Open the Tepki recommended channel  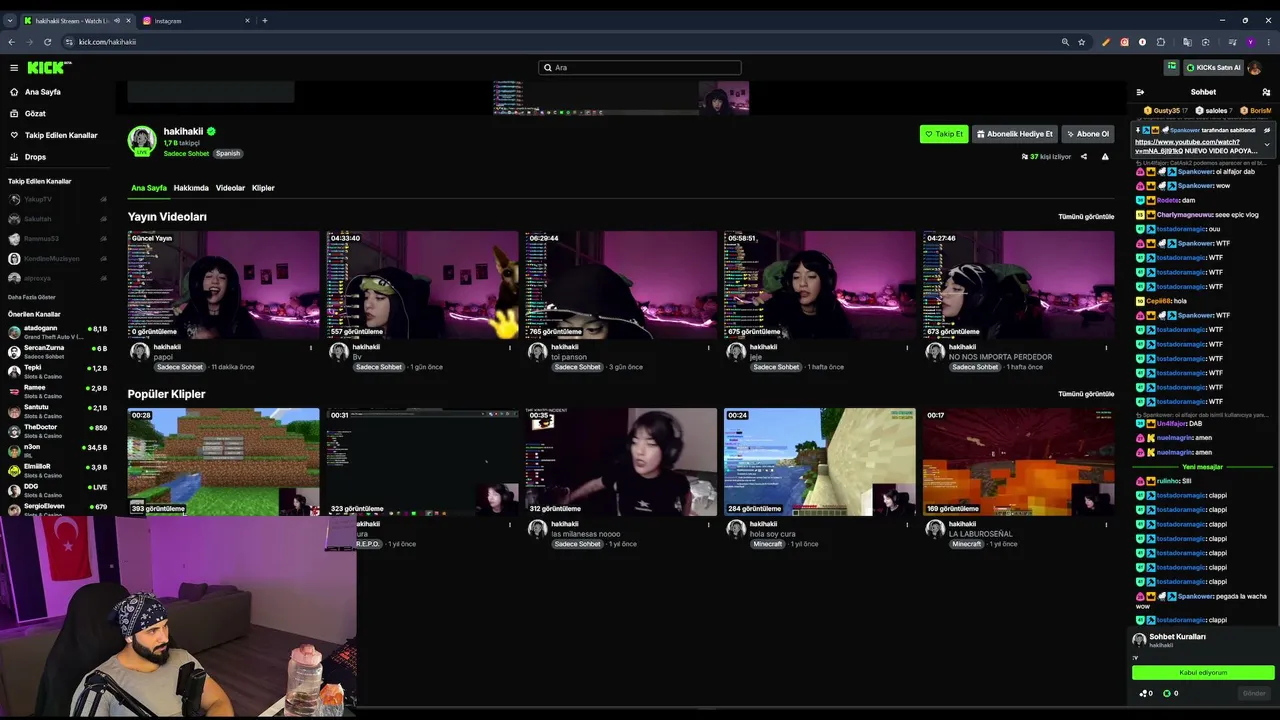[58, 371]
